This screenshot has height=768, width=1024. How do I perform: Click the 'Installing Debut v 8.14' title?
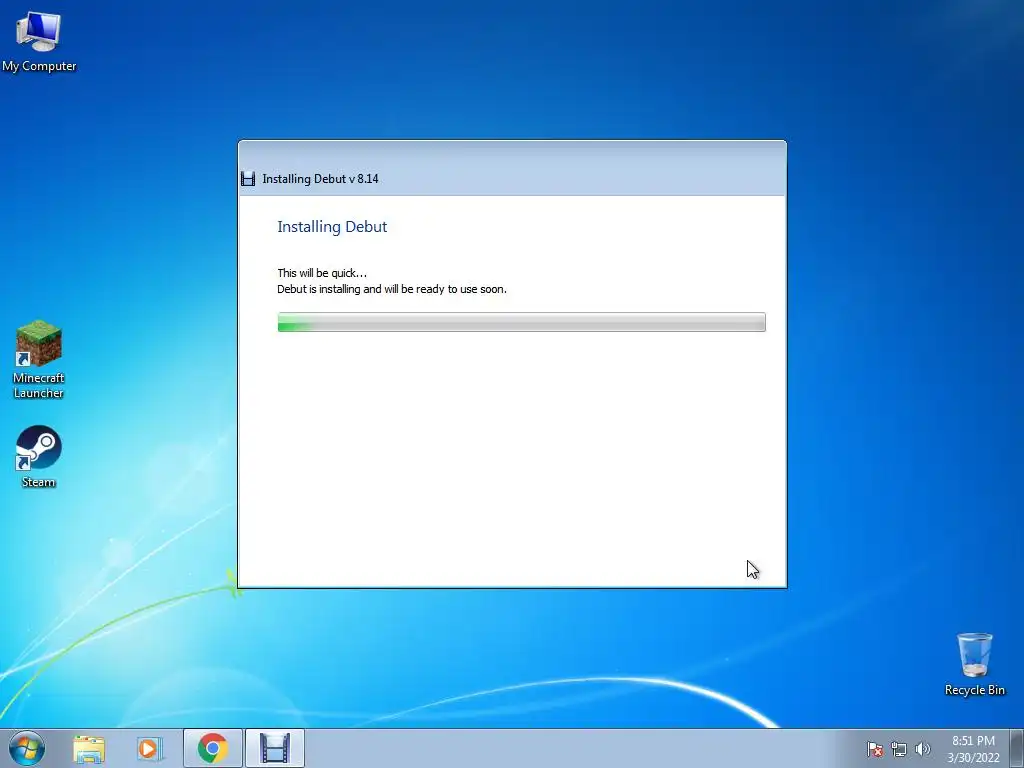click(320, 179)
